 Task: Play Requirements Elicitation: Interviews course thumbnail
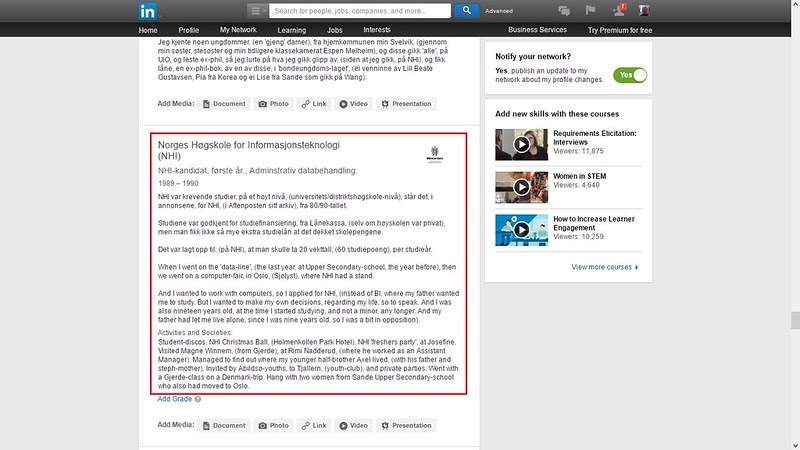click(521, 144)
